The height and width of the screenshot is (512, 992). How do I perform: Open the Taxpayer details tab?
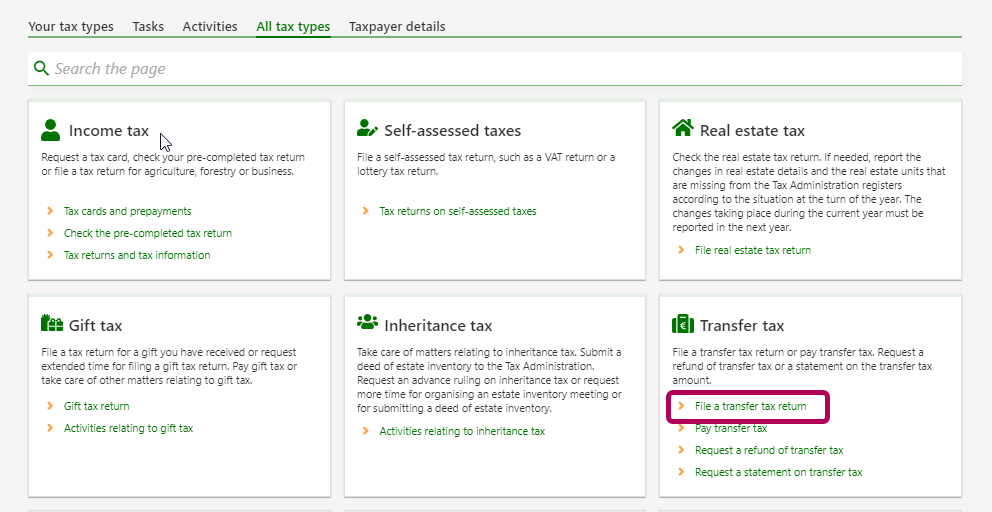[x=397, y=27]
